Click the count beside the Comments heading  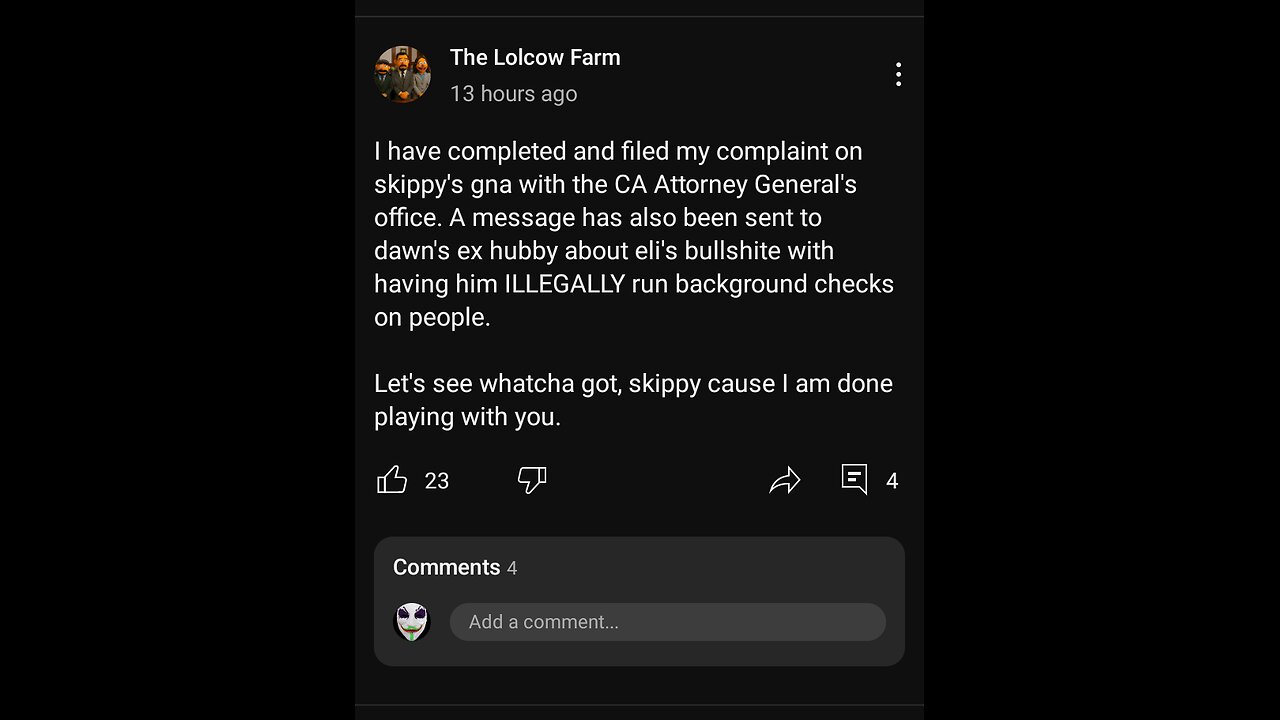512,568
